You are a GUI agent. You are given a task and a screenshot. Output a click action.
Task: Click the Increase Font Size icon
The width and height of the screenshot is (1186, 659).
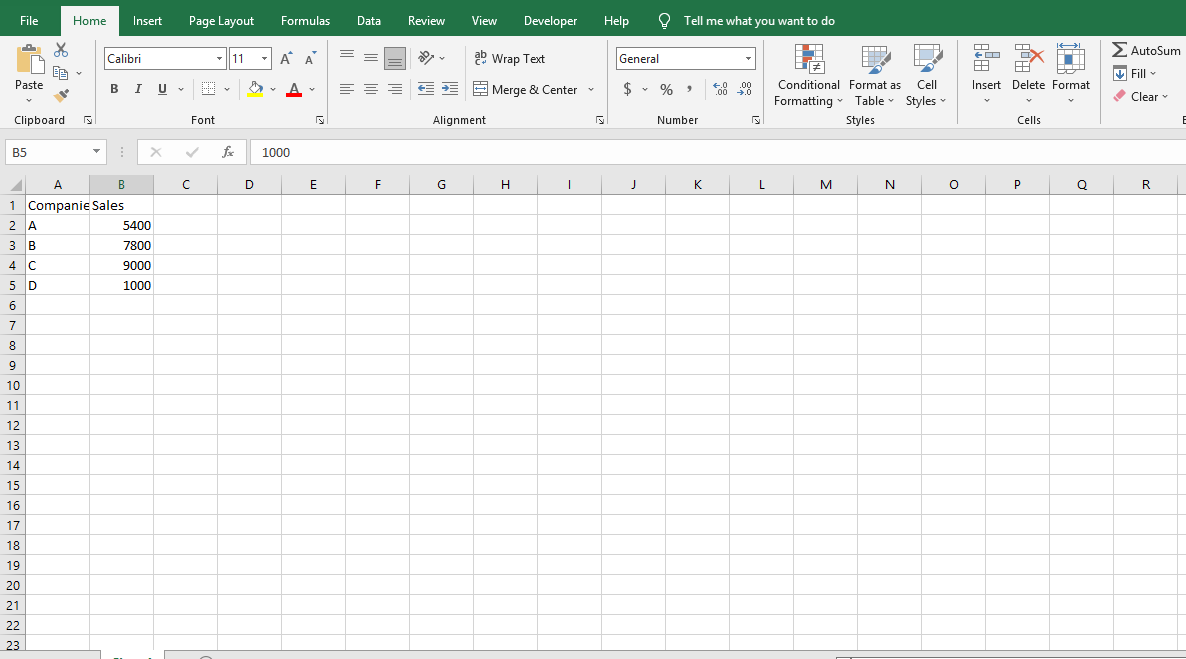point(286,59)
